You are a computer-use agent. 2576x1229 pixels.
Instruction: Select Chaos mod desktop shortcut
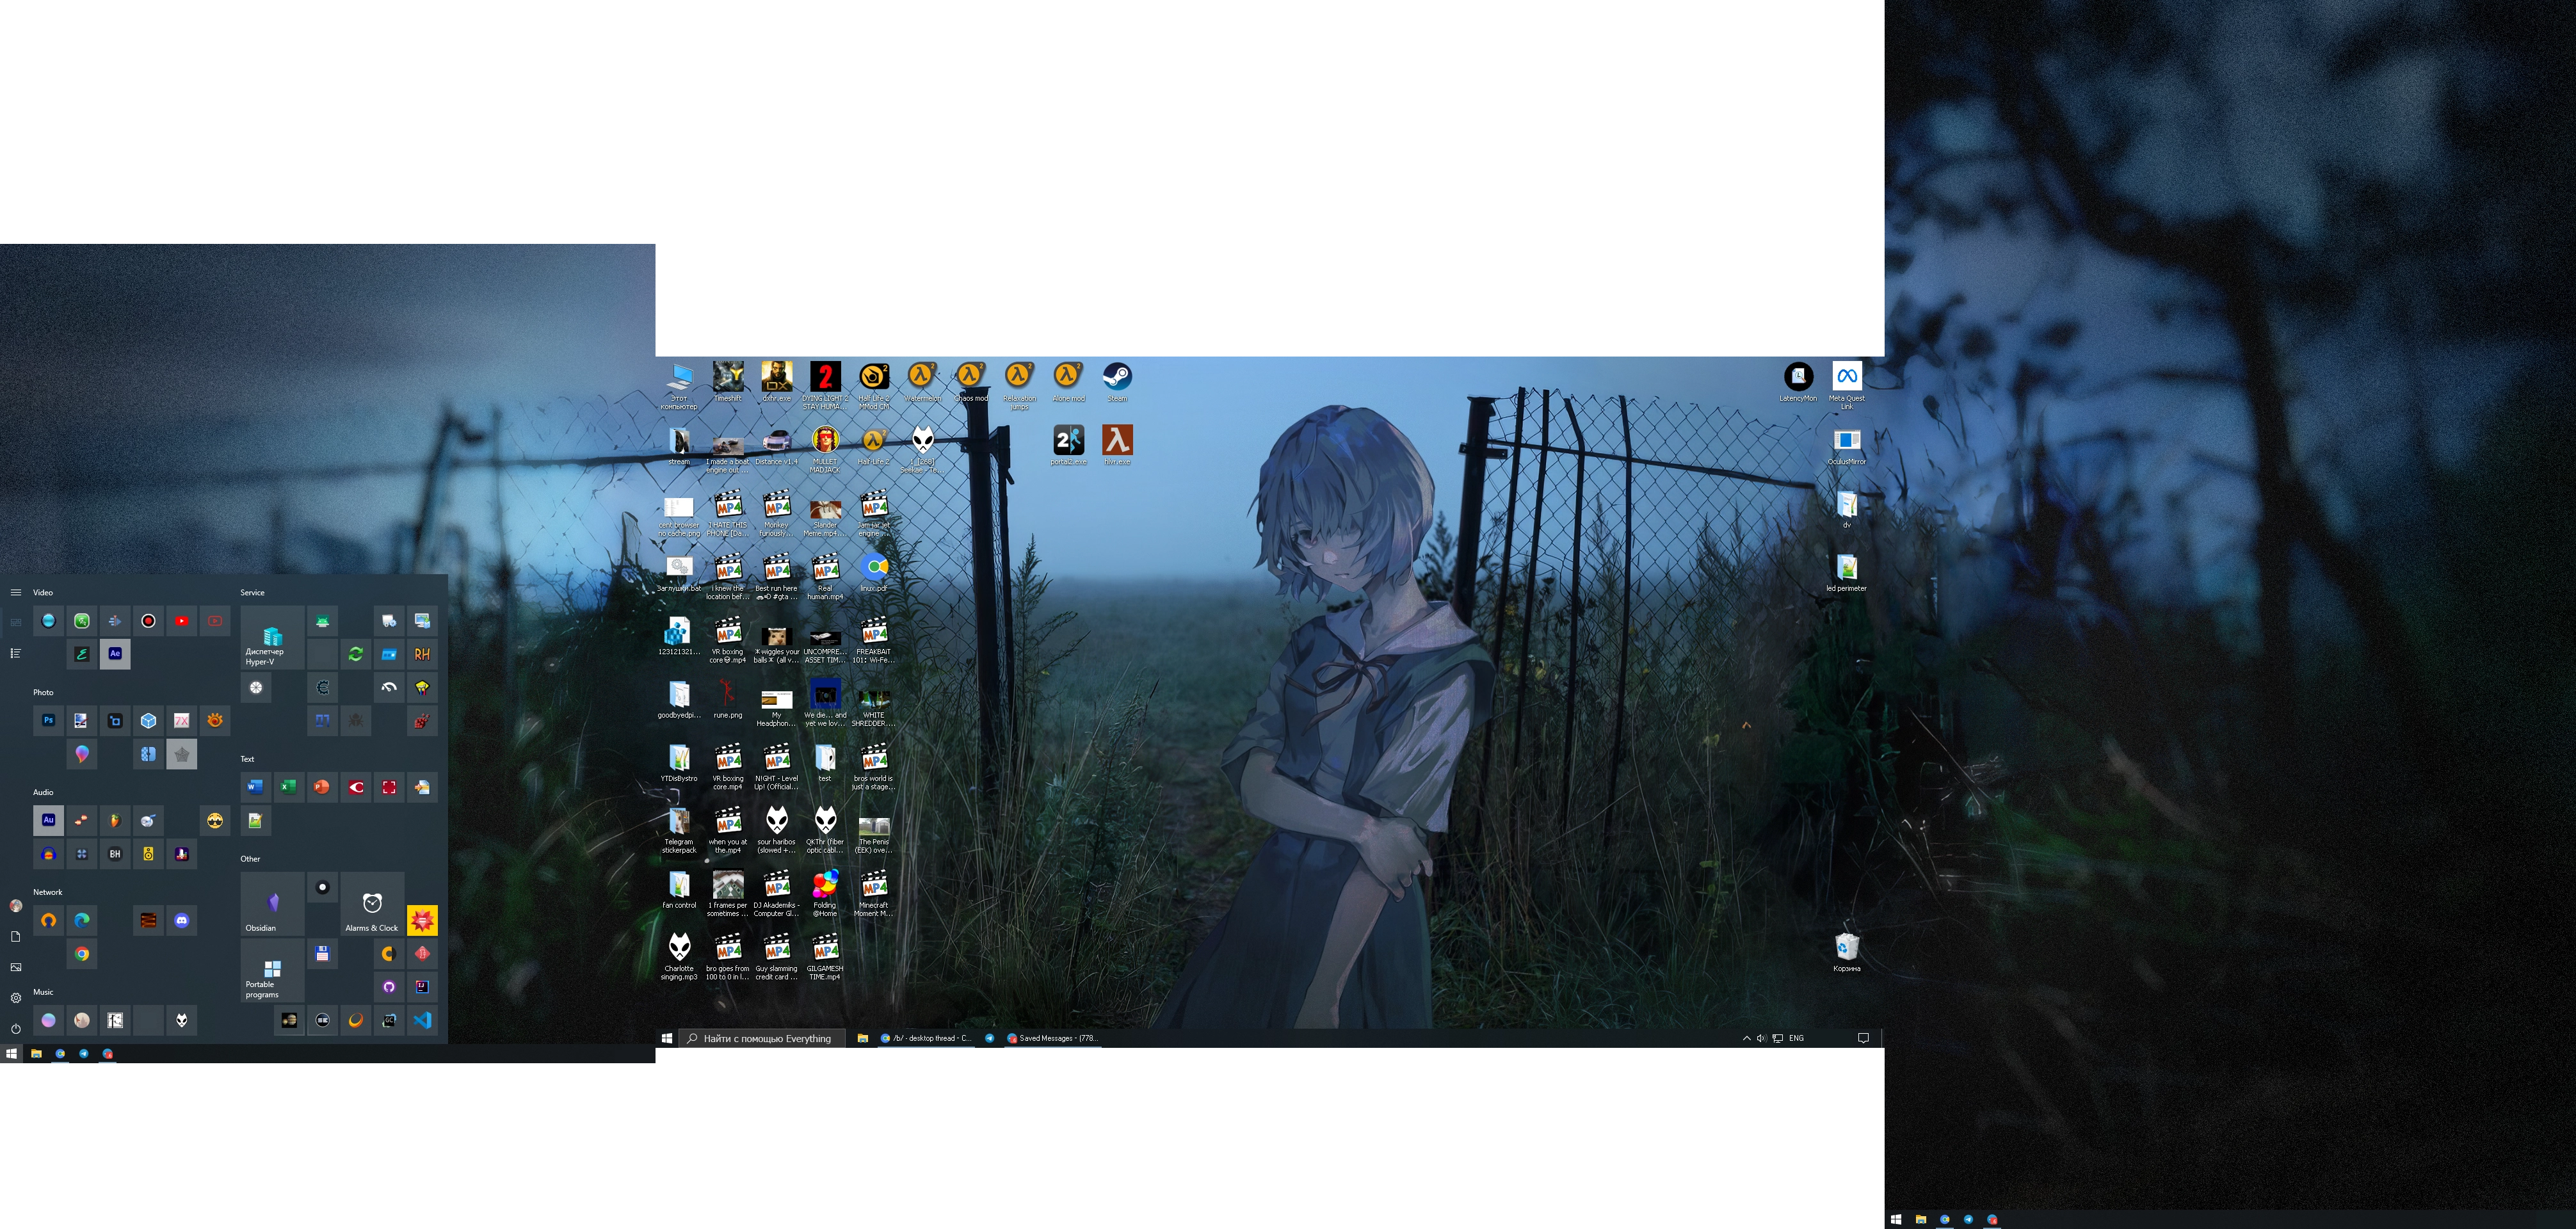[970, 382]
